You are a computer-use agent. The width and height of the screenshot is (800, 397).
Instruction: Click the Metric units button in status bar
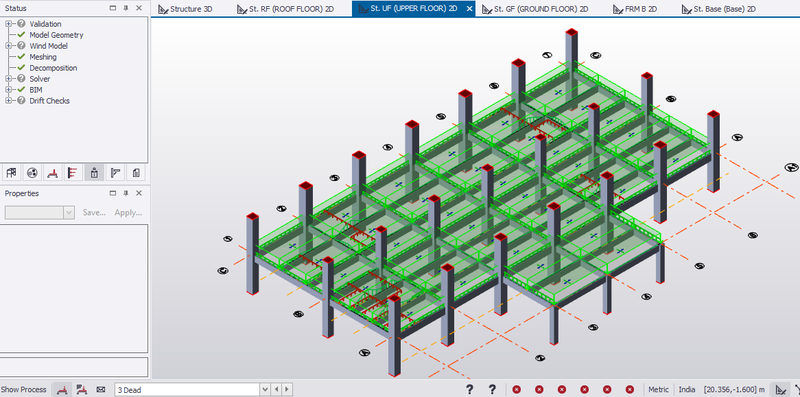pyautogui.click(x=659, y=389)
